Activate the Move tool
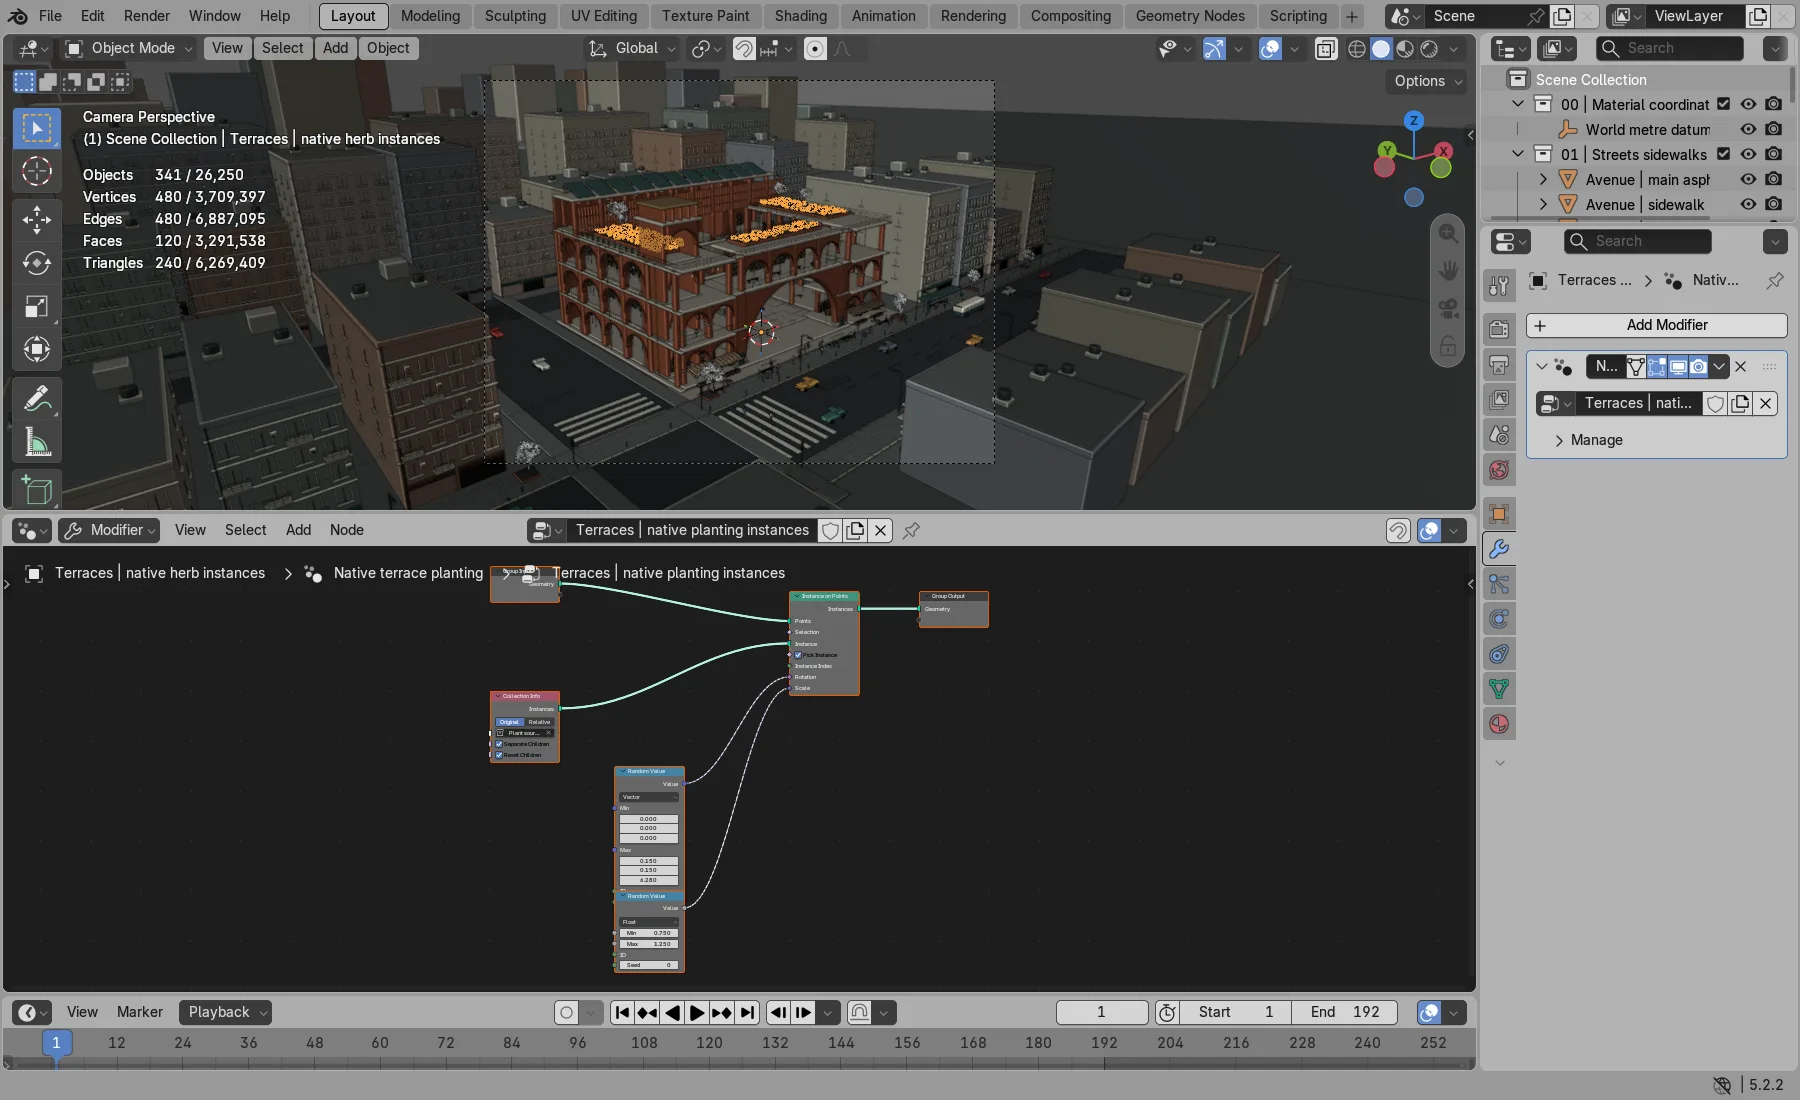 (x=37, y=219)
